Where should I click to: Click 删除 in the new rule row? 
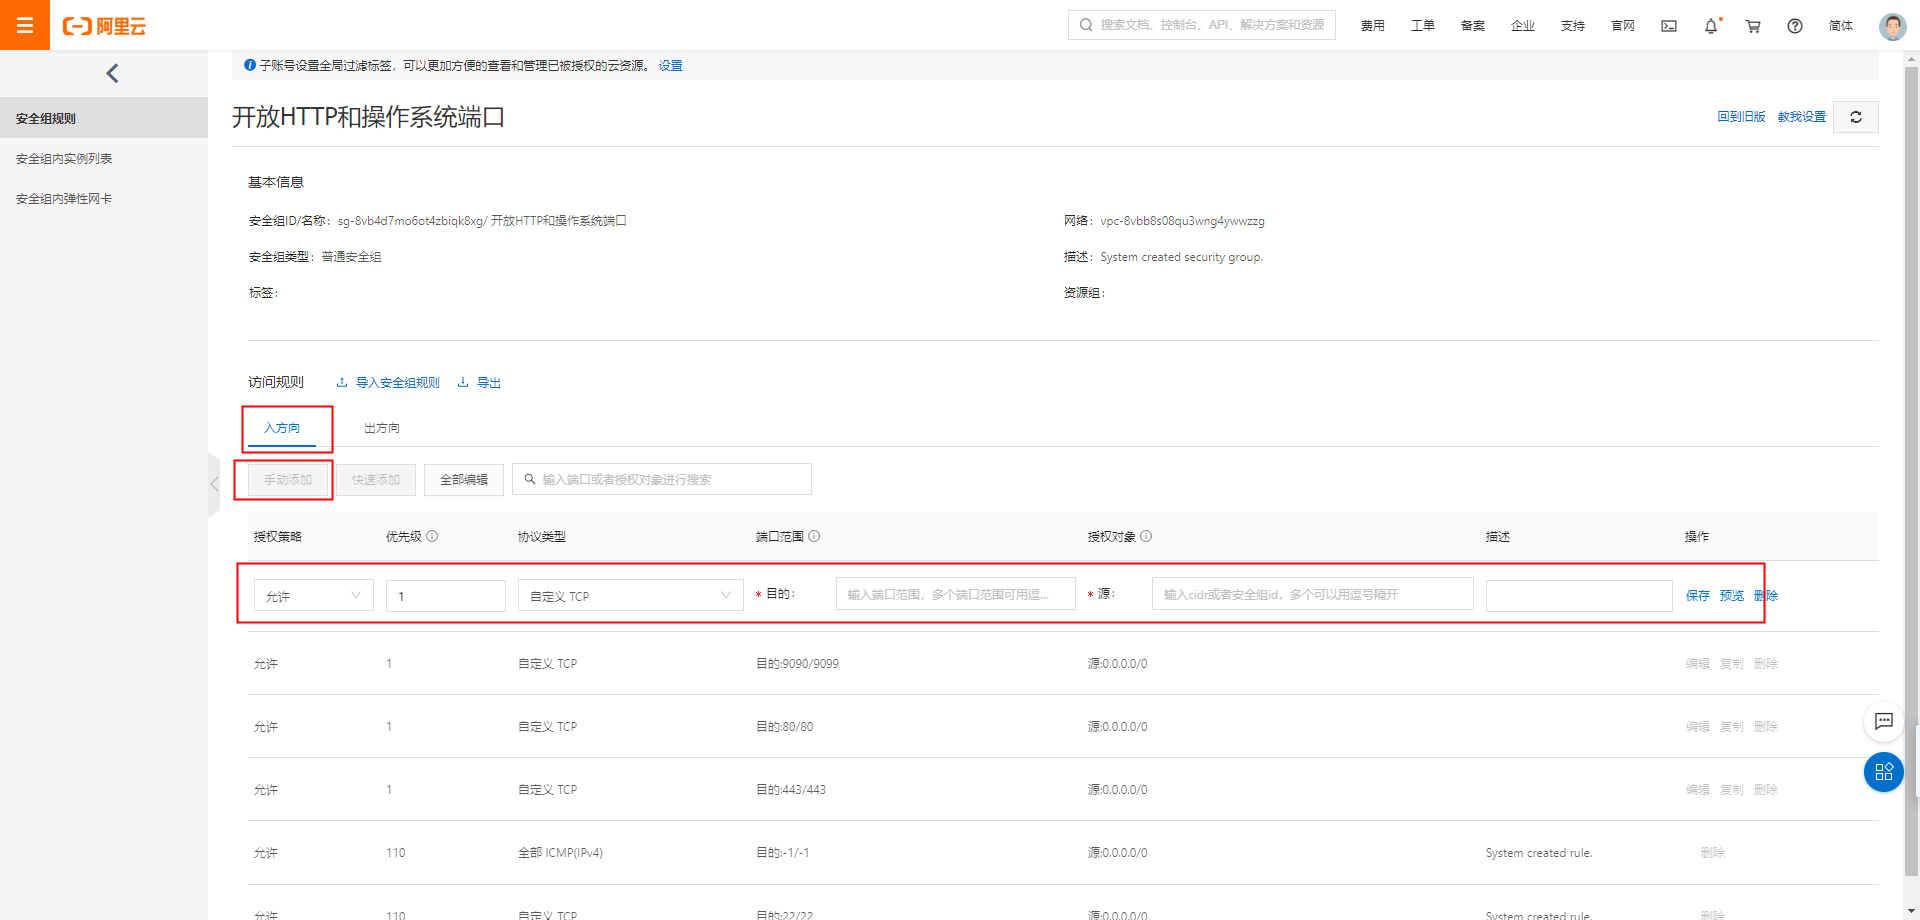tap(1766, 596)
